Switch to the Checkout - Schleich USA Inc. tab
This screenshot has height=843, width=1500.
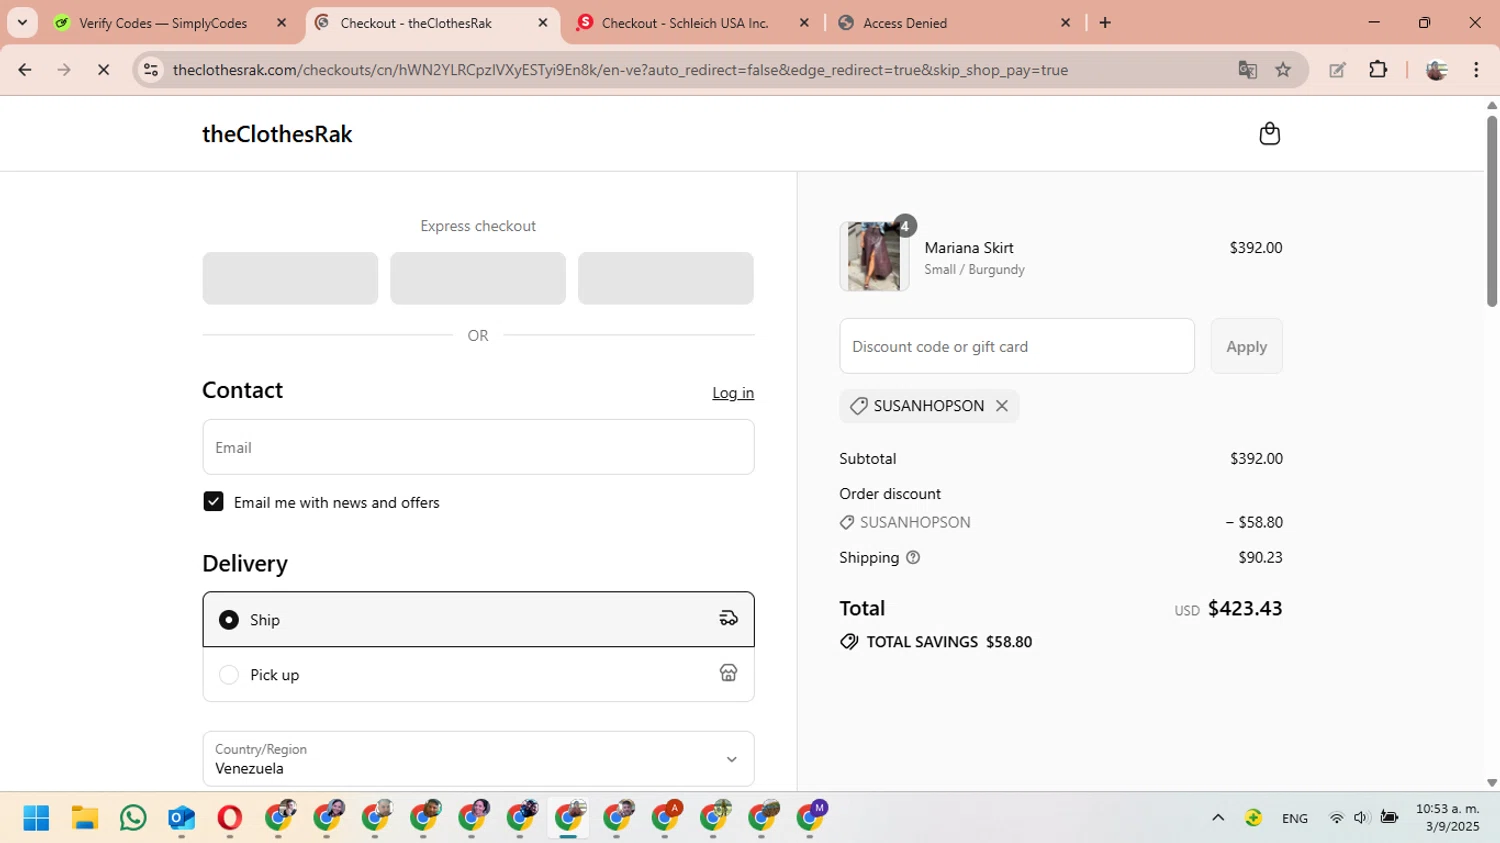coord(685,23)
